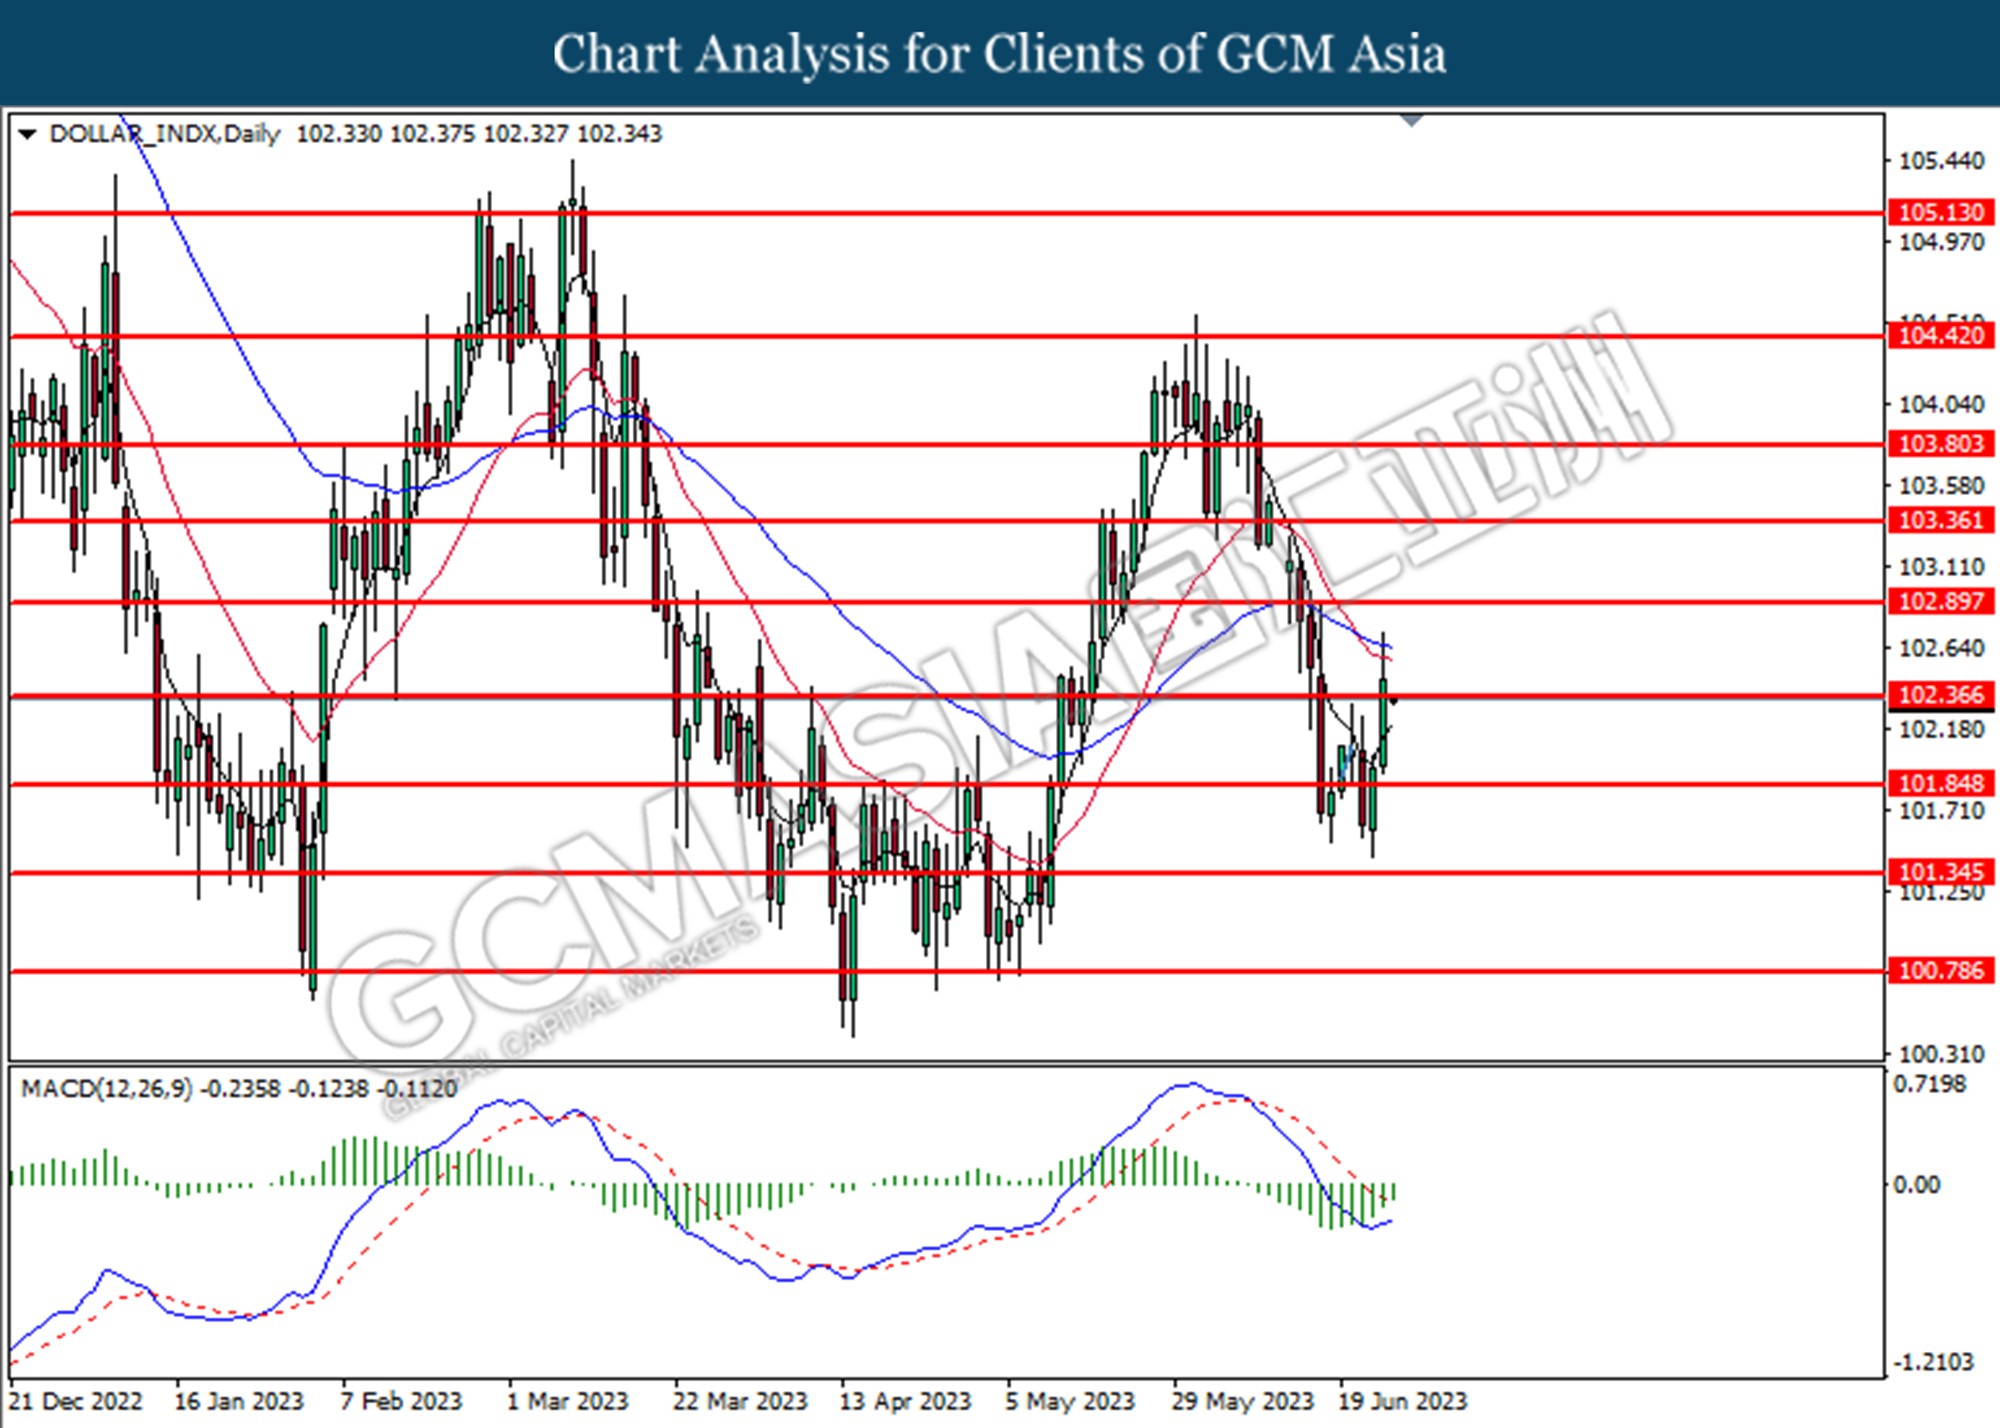Click the red 101.848 price level label
The width and height of the screenshot is (2000, 1428).
(1940, 783)
